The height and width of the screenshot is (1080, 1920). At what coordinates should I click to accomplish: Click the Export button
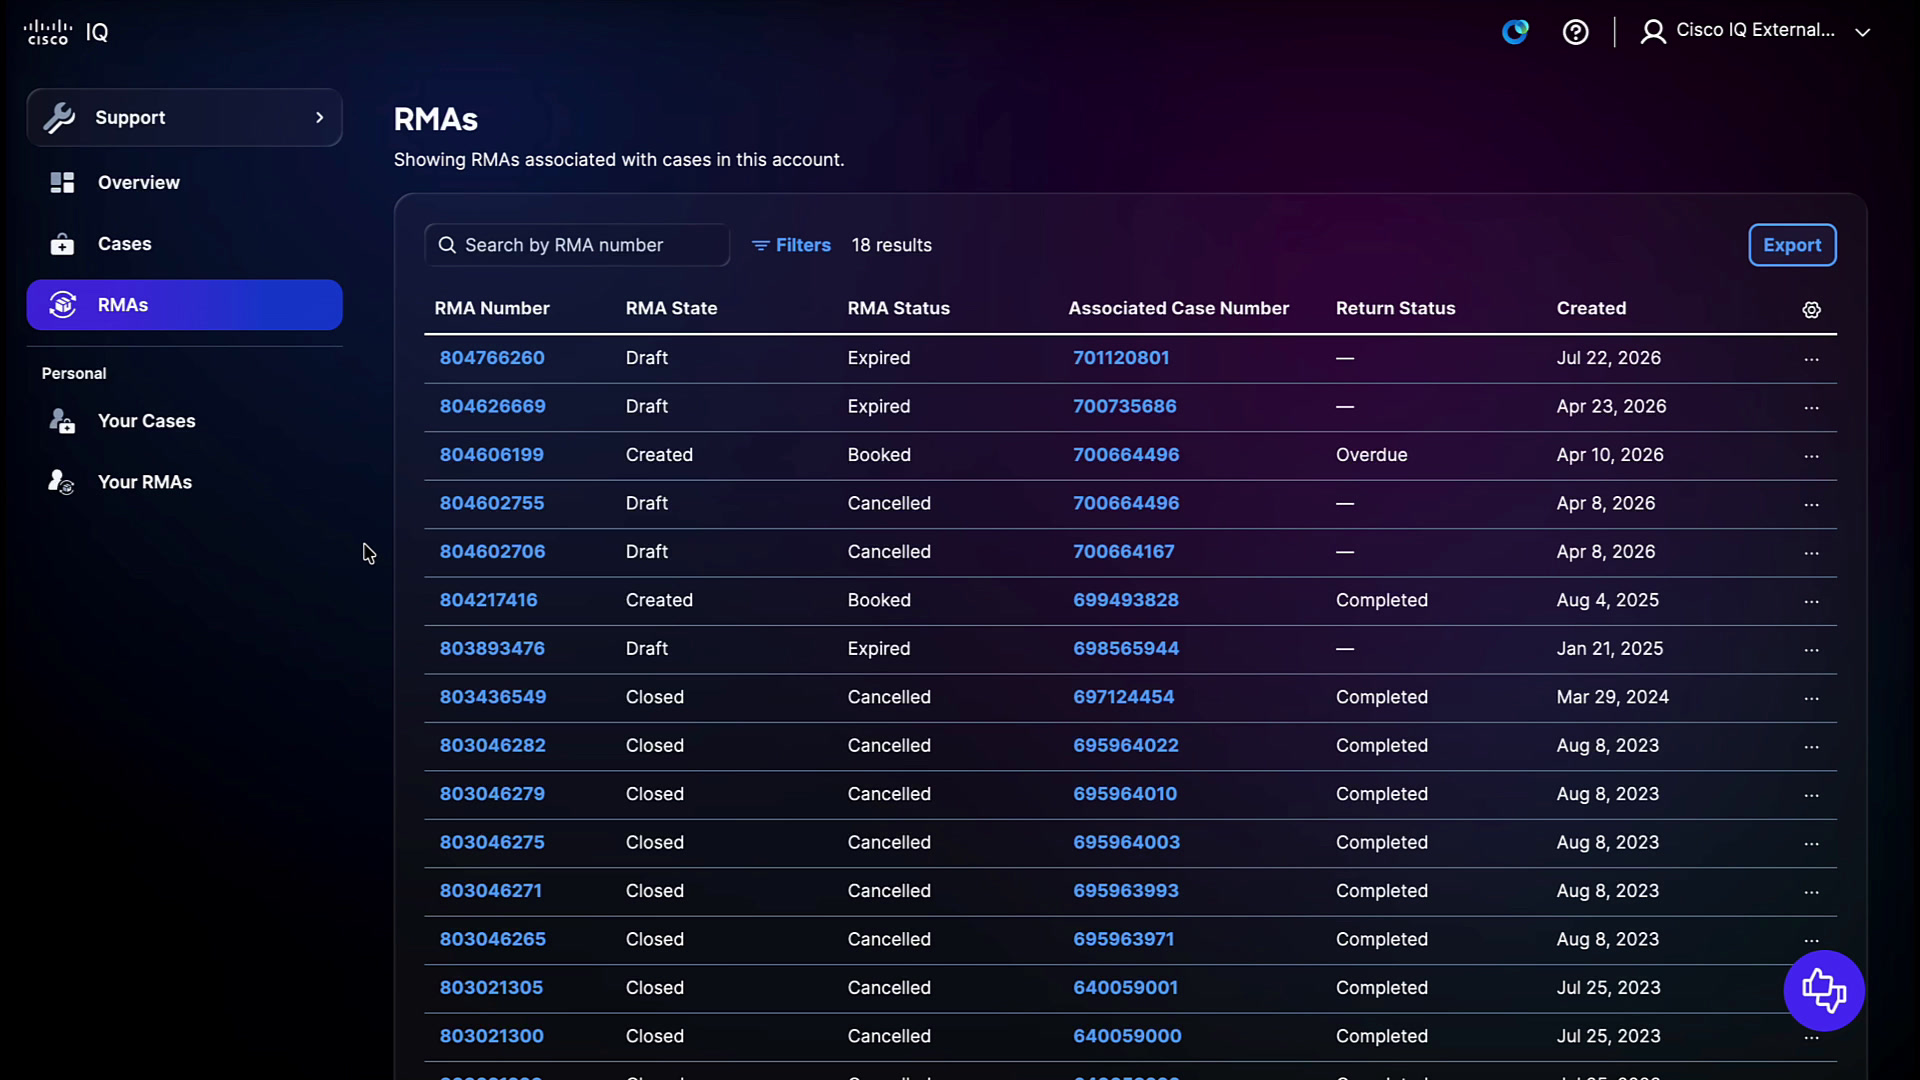(x=1792, y=245)
